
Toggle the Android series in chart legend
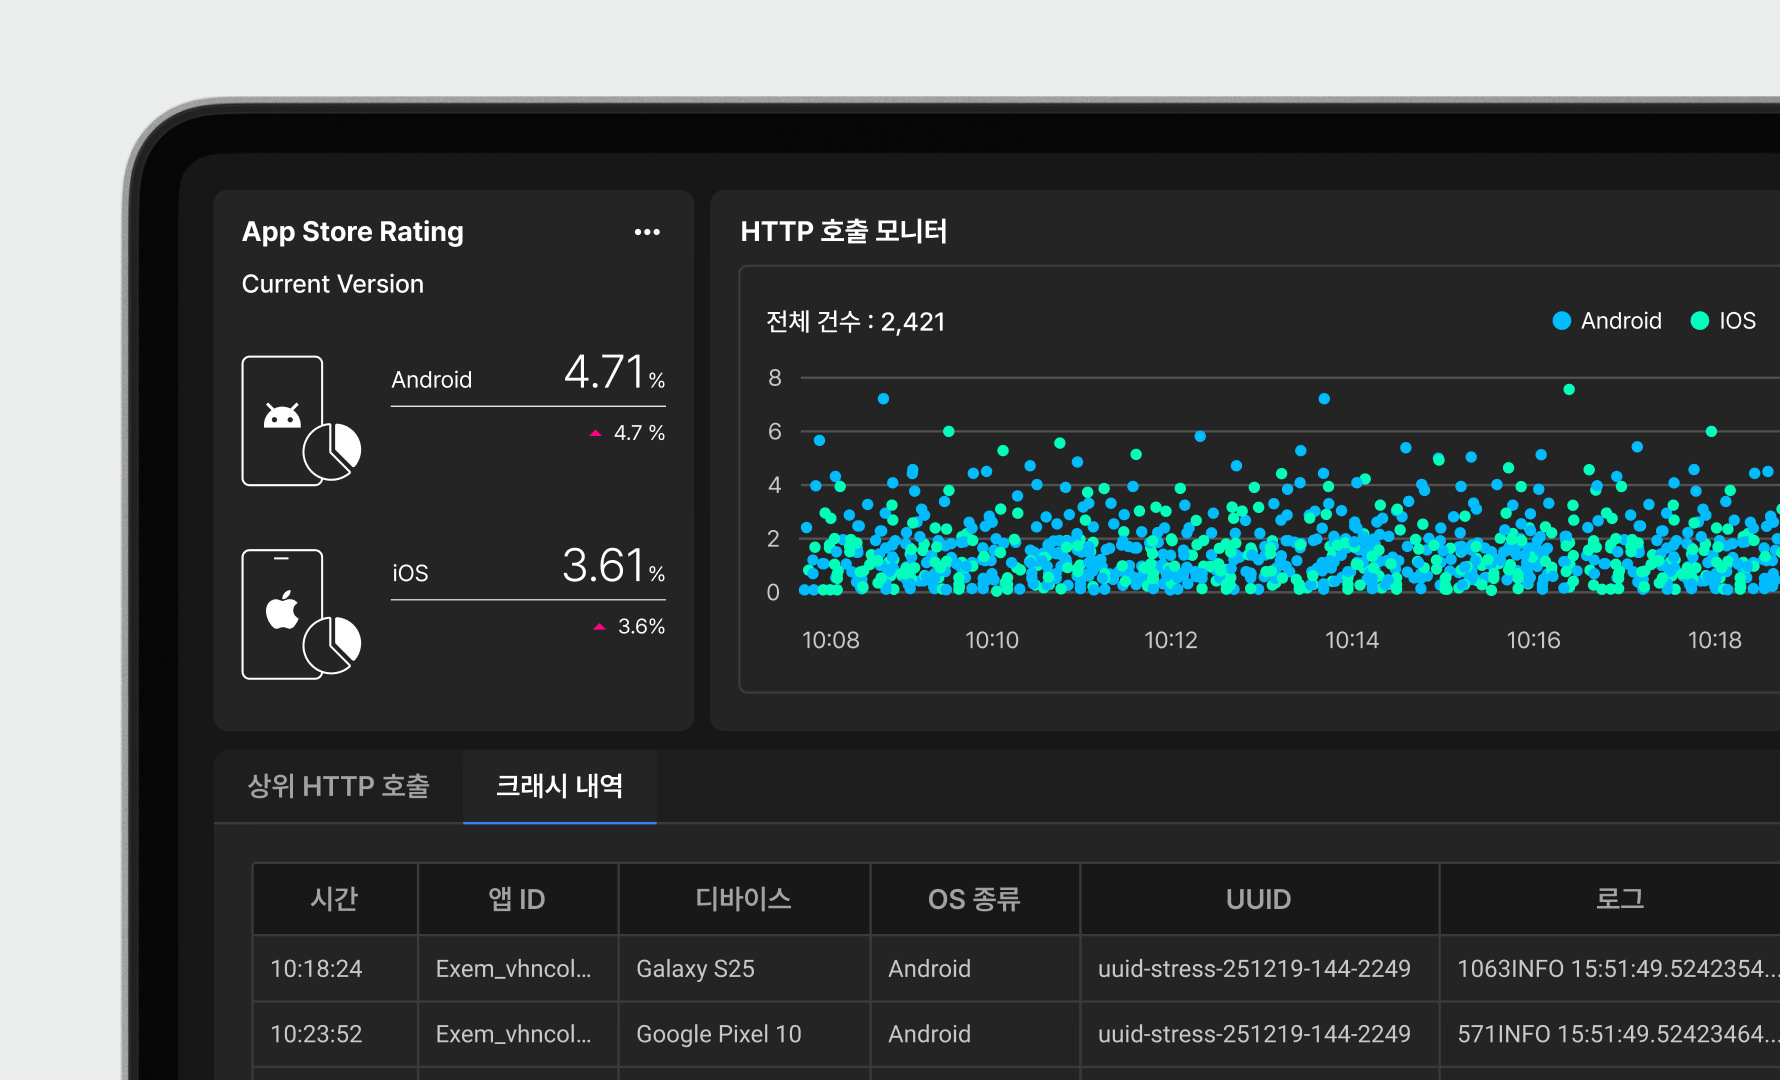click(1606, 321)
